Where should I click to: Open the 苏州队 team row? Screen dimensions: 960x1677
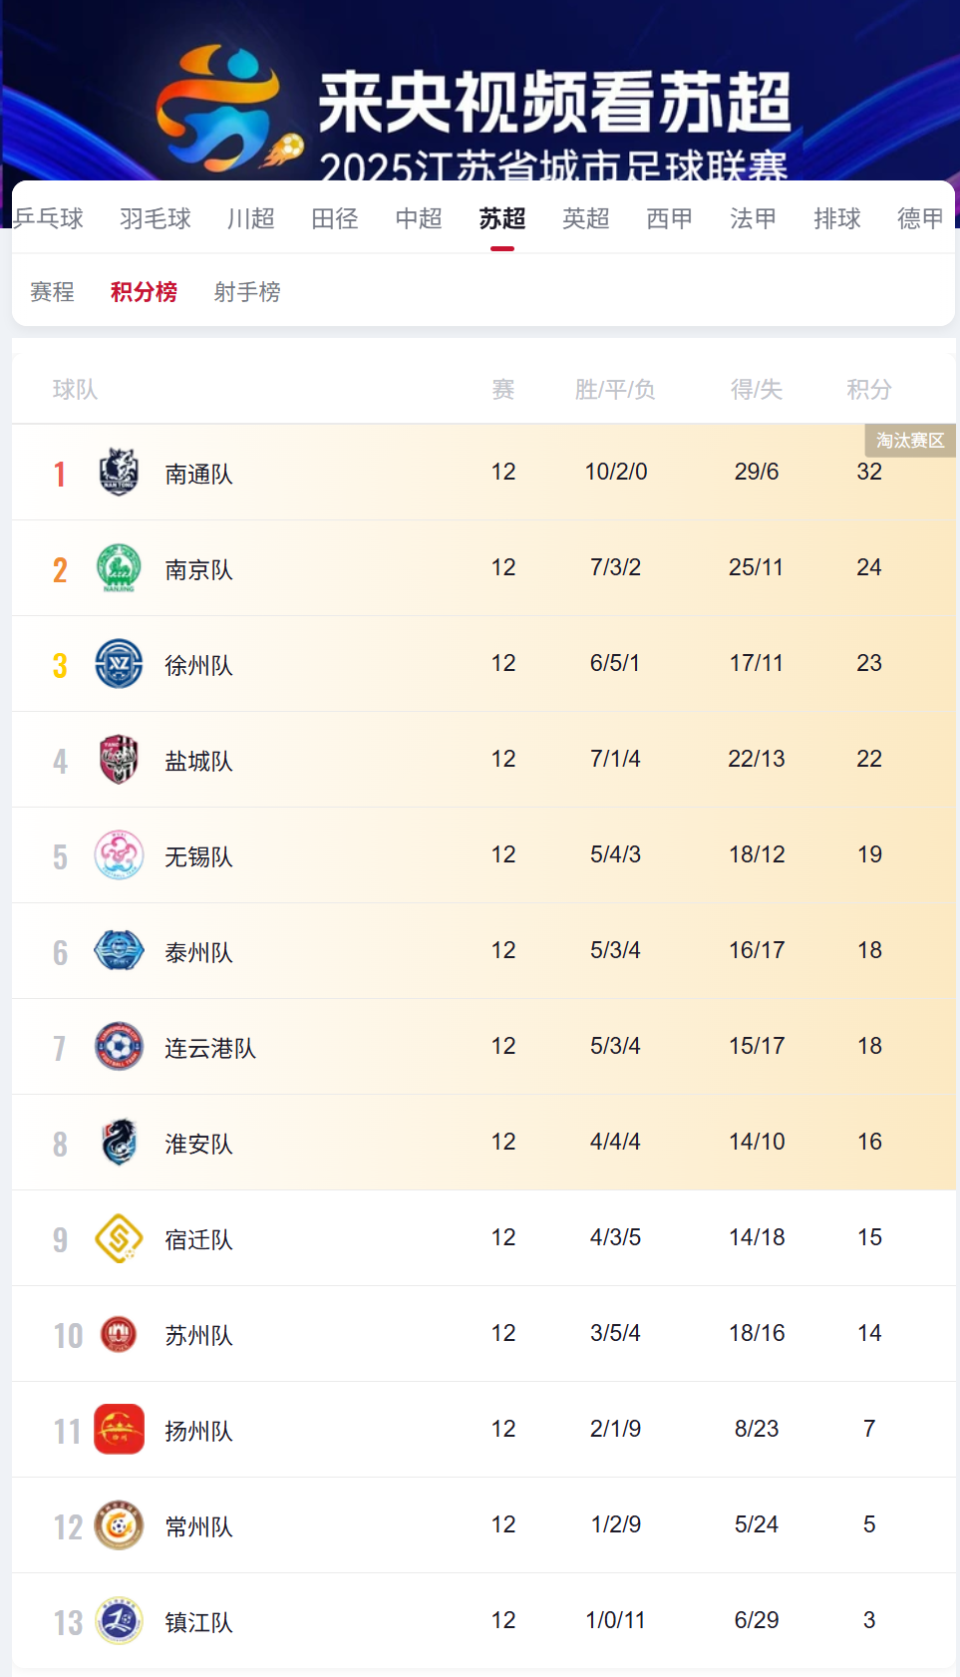click(x=484, y=1334)
